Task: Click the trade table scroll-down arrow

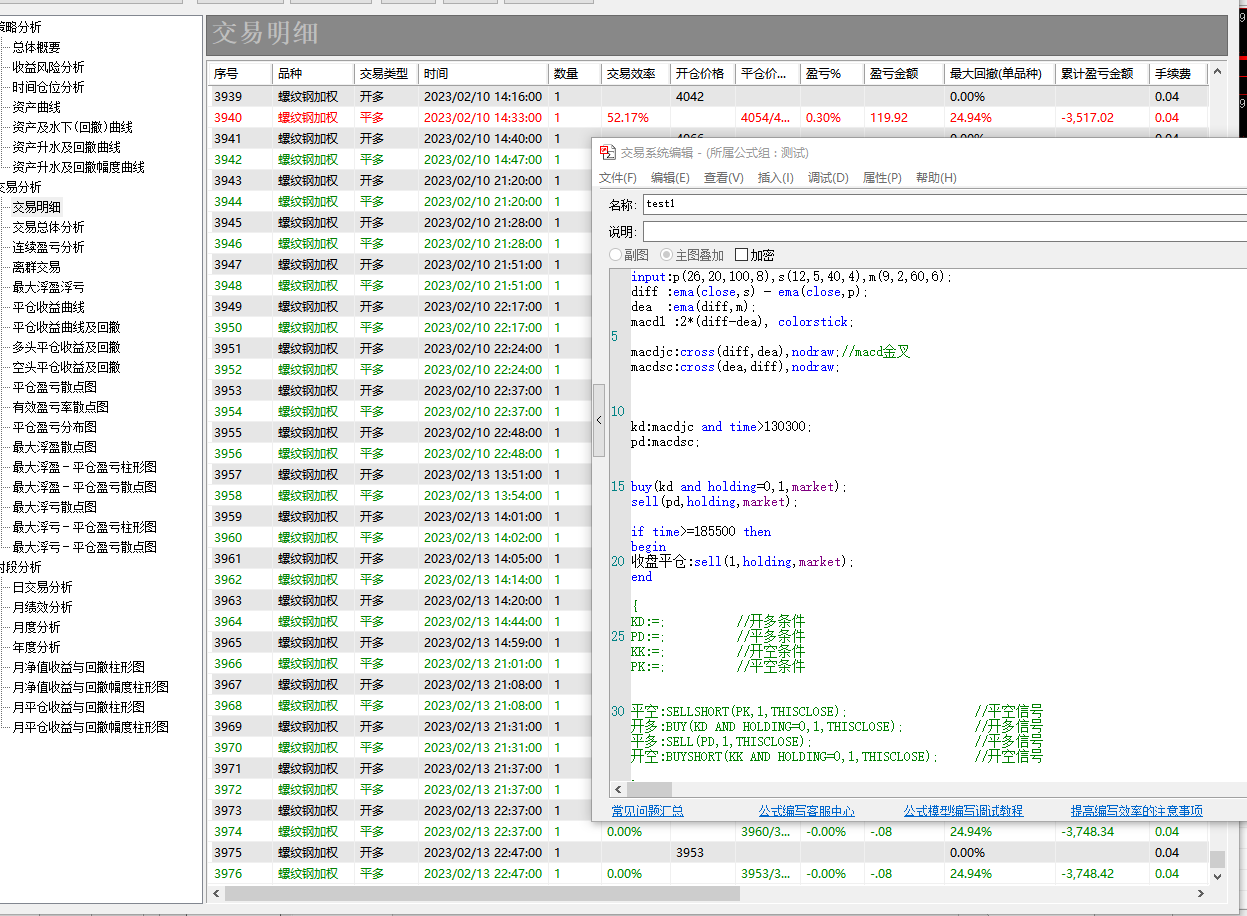Action: click(x=1217, y=875)
